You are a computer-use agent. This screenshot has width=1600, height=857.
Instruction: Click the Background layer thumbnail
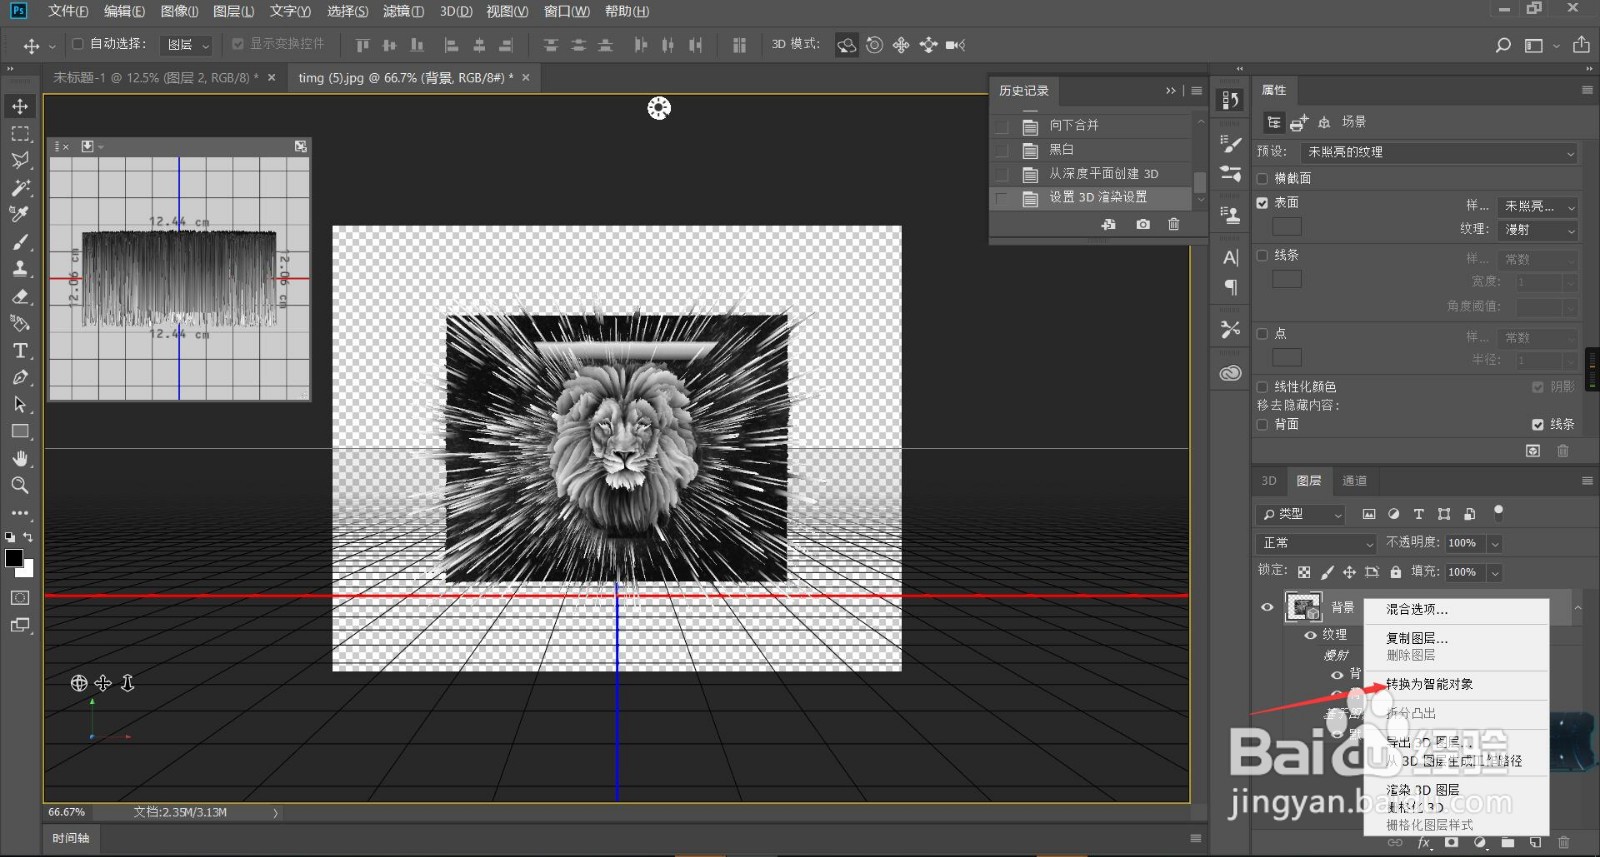tap(1303, 607)
